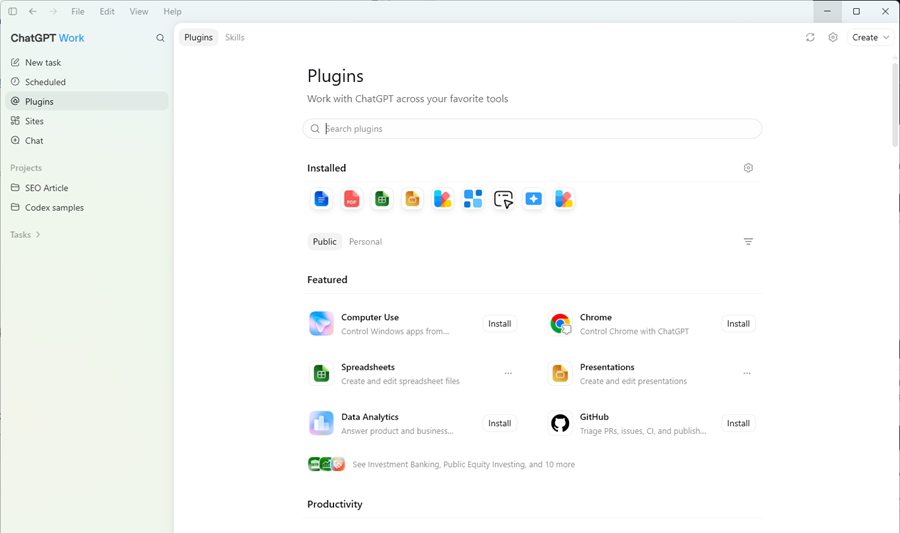Open the installed orange Presentations plugin icon
The image size is (900, 533).
(412, 199)
